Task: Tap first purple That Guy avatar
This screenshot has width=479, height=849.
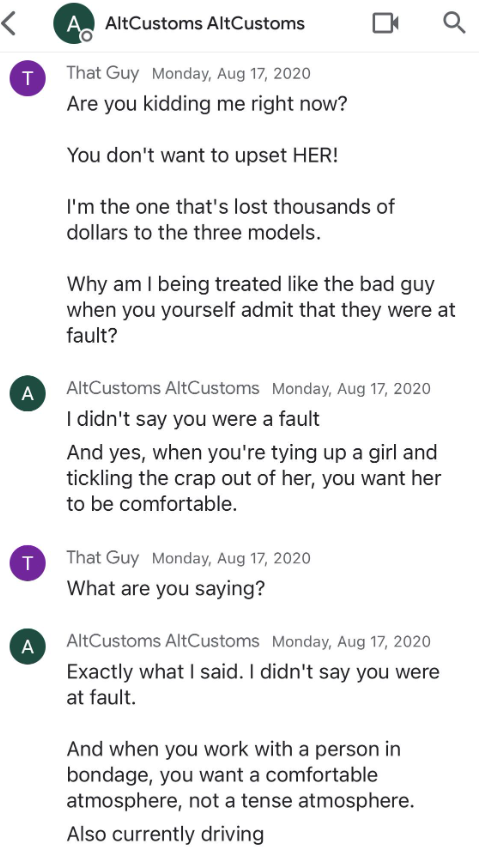Action: (28, 79)
